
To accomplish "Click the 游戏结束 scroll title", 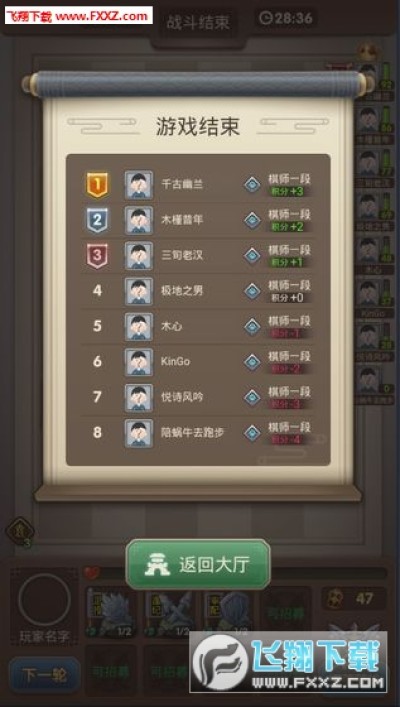I will click(x=198, y=127).
